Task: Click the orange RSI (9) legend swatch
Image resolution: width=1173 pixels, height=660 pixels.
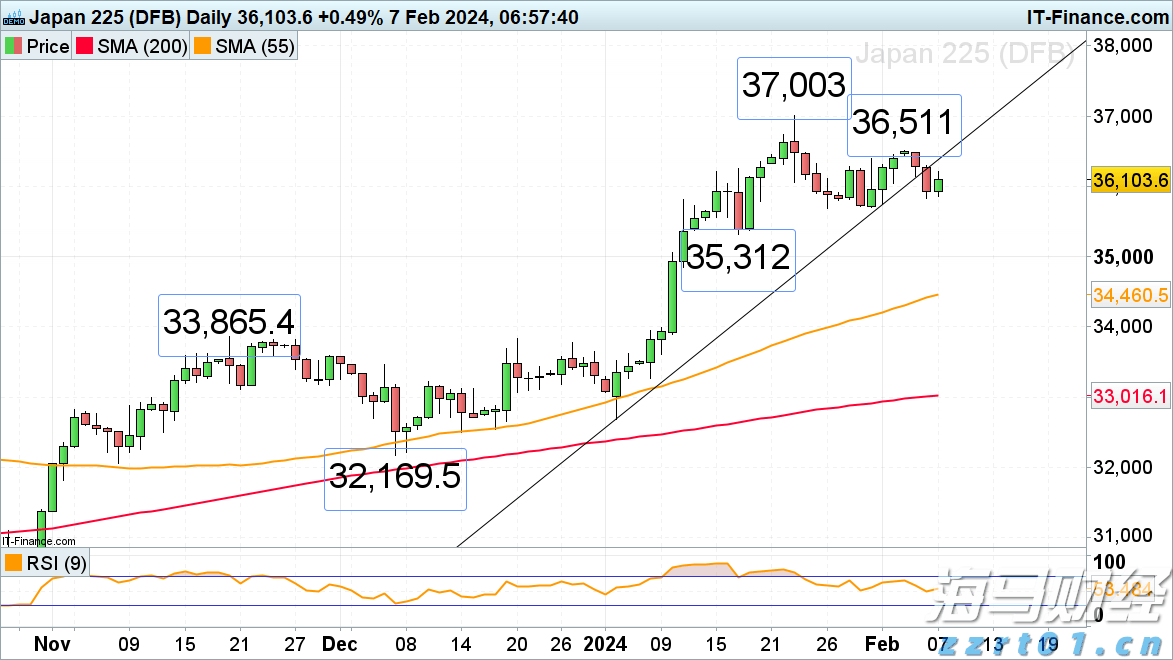Action: click(14, 563)
